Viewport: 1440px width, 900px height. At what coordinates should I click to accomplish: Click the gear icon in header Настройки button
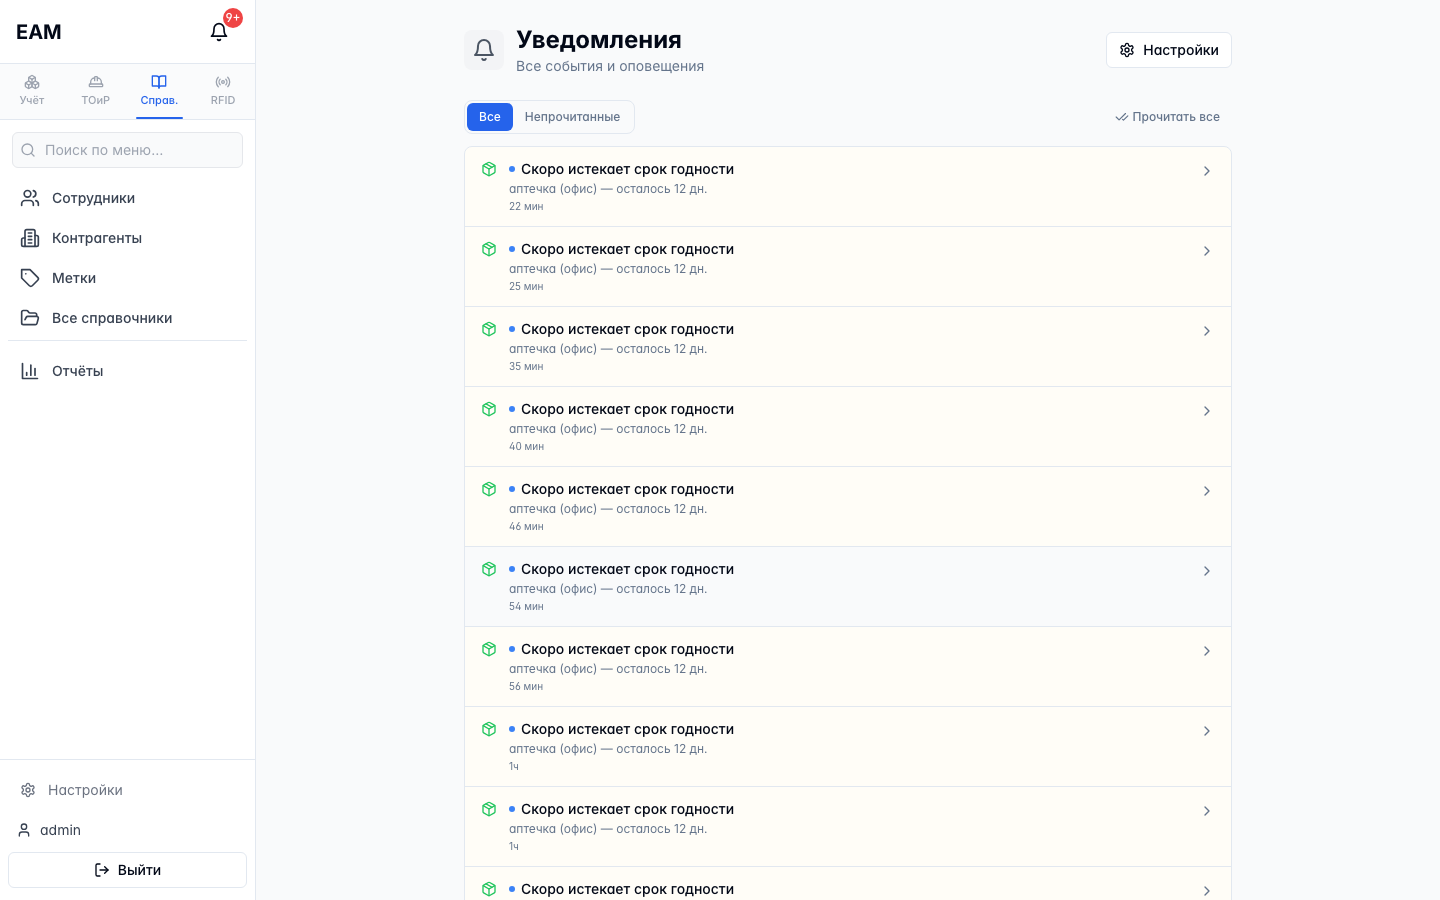pos(1127,50)
